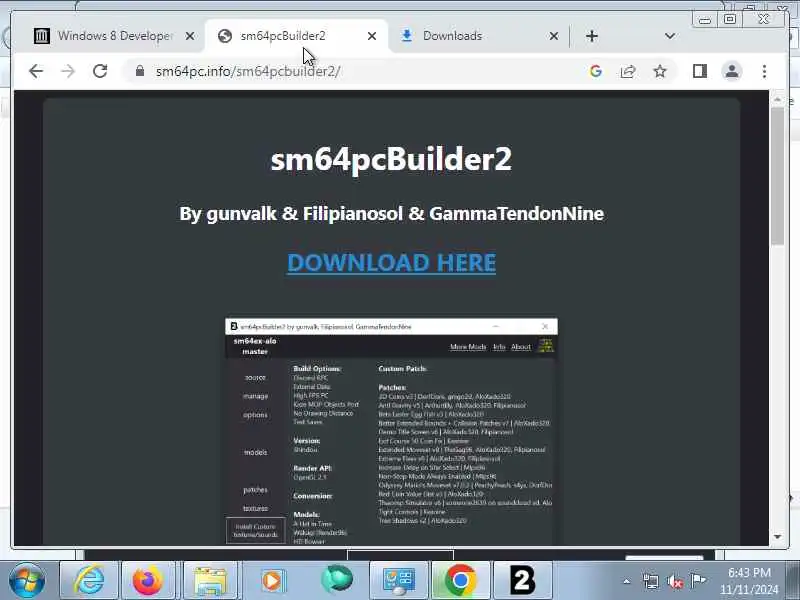Open the green globe taskbar app

click(x=337, y=580)
